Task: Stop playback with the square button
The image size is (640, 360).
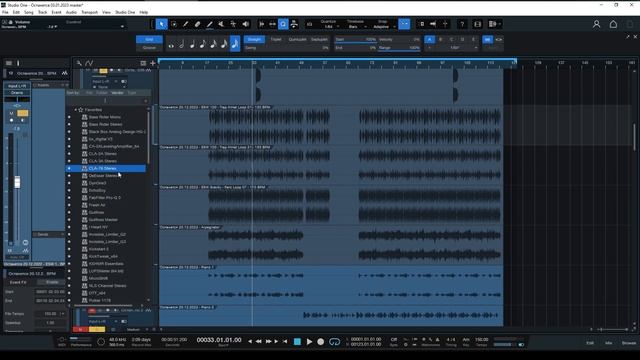Action: [297, 342]
